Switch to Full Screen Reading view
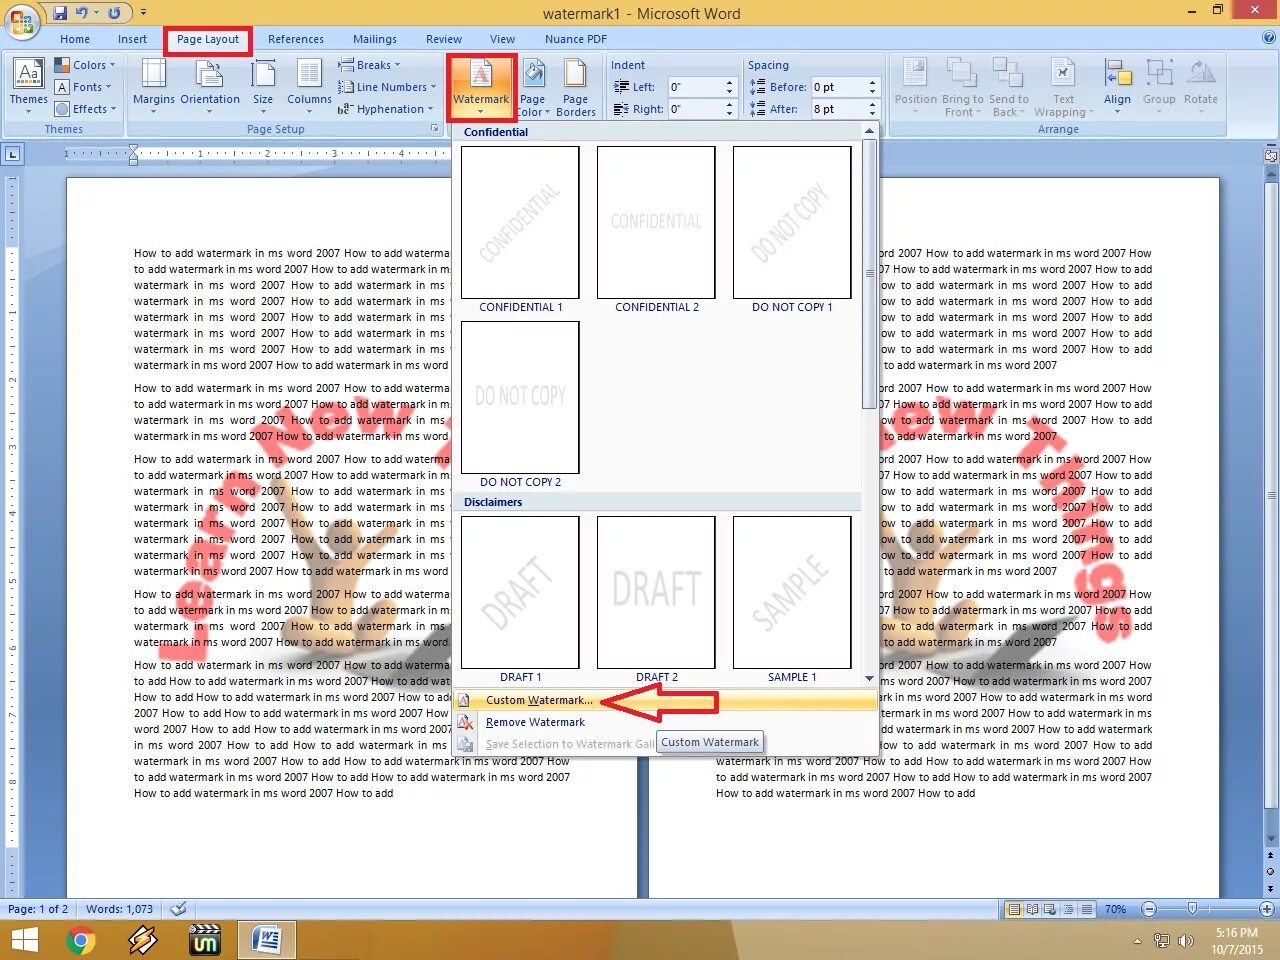 tap(1032, 909)
